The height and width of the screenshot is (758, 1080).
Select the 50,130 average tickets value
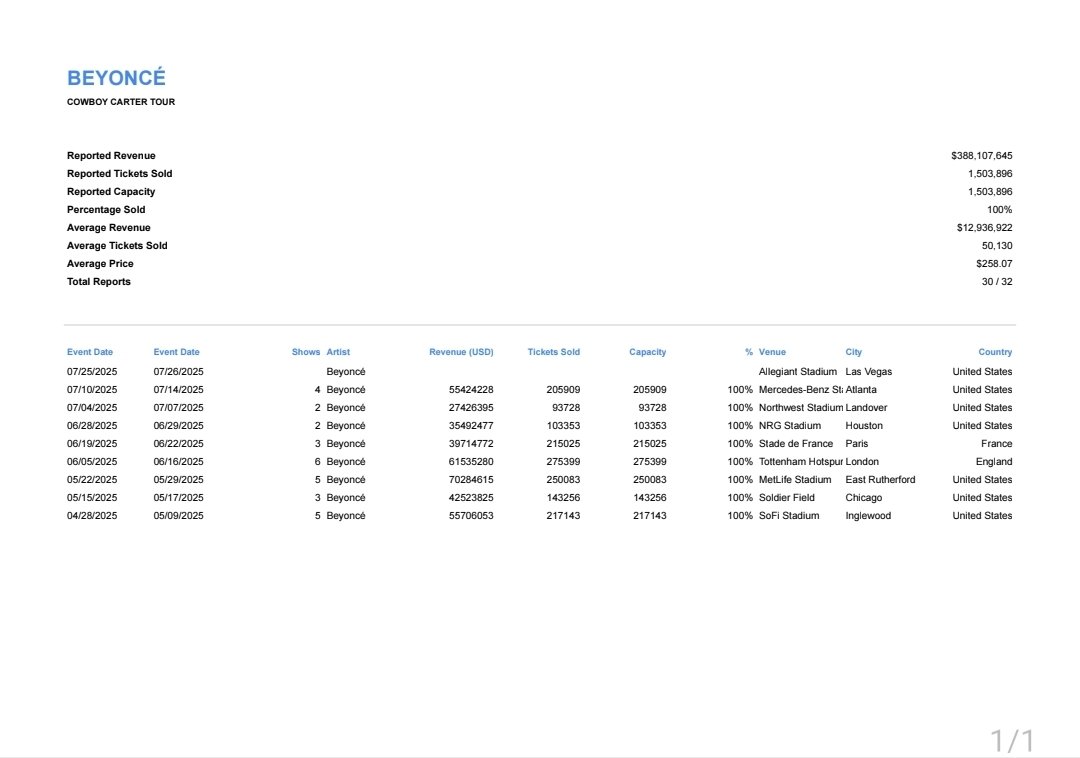point(997,245)
